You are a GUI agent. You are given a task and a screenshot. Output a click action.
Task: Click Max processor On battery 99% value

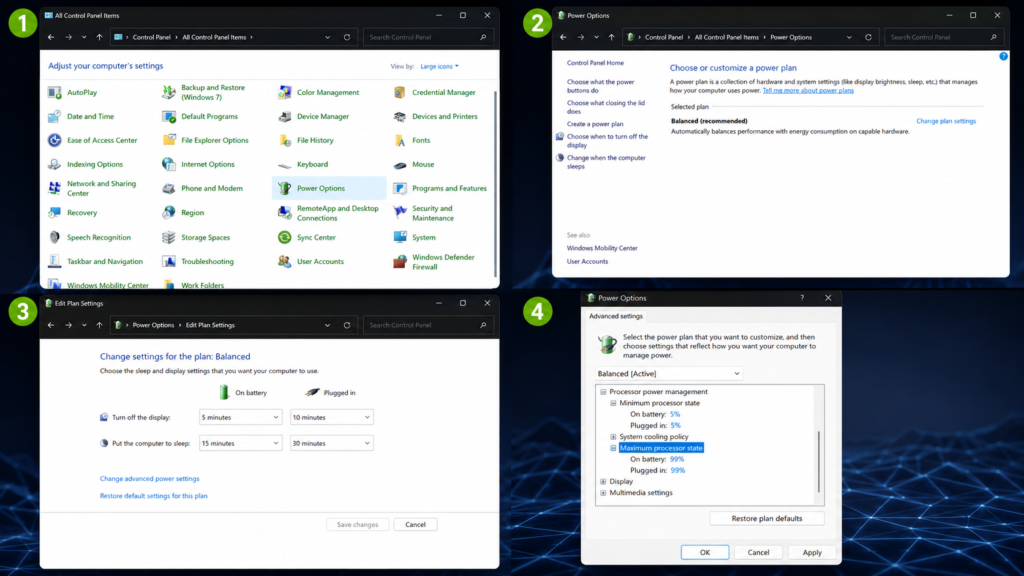click(x=677, y=460)
